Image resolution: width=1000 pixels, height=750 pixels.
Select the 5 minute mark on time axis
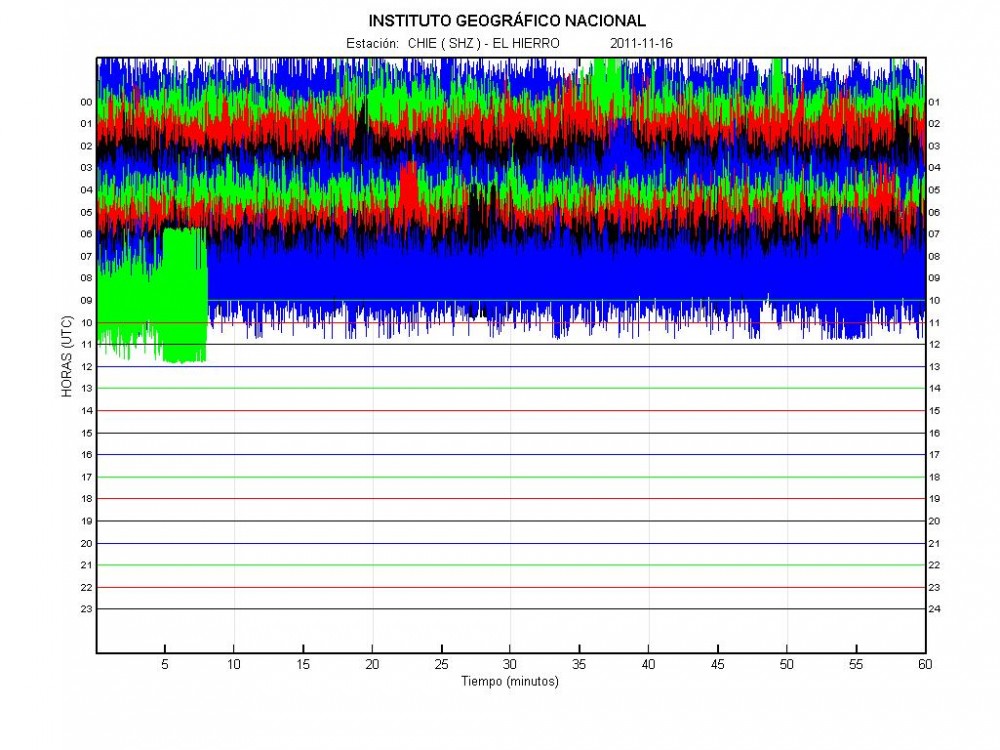click(165, 664)
